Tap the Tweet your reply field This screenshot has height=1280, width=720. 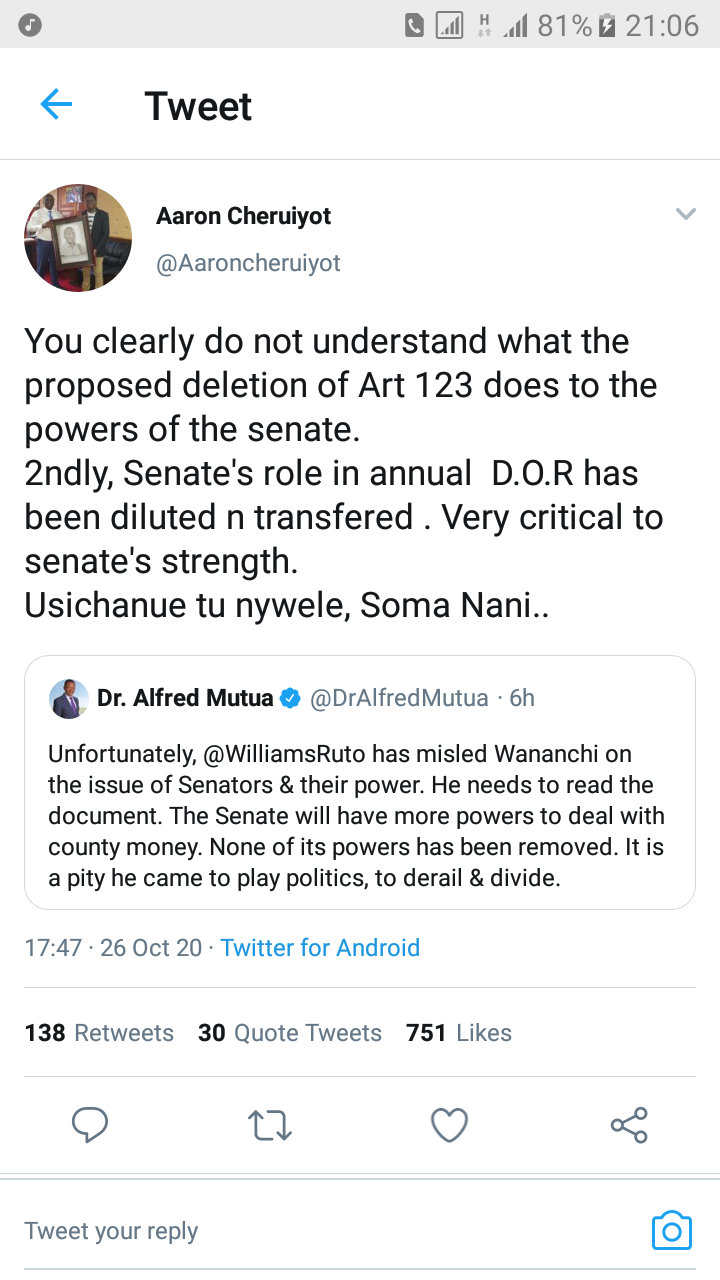(300, 1231)
